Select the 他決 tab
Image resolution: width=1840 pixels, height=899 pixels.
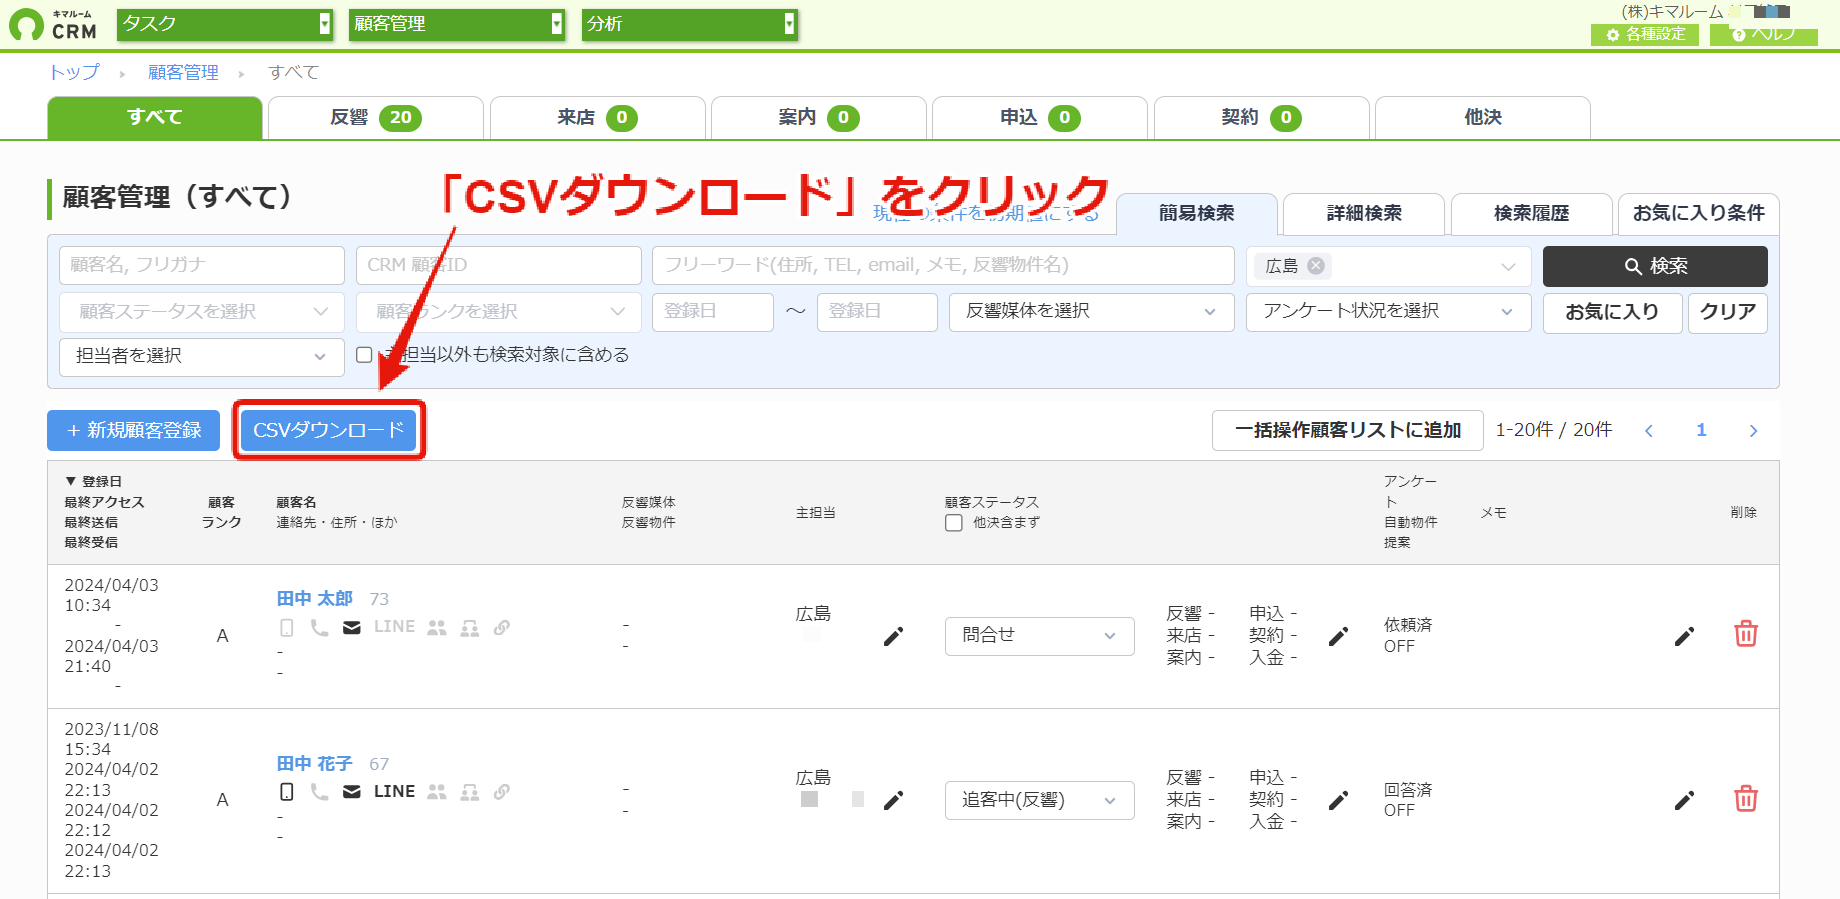coord(1483,118)
